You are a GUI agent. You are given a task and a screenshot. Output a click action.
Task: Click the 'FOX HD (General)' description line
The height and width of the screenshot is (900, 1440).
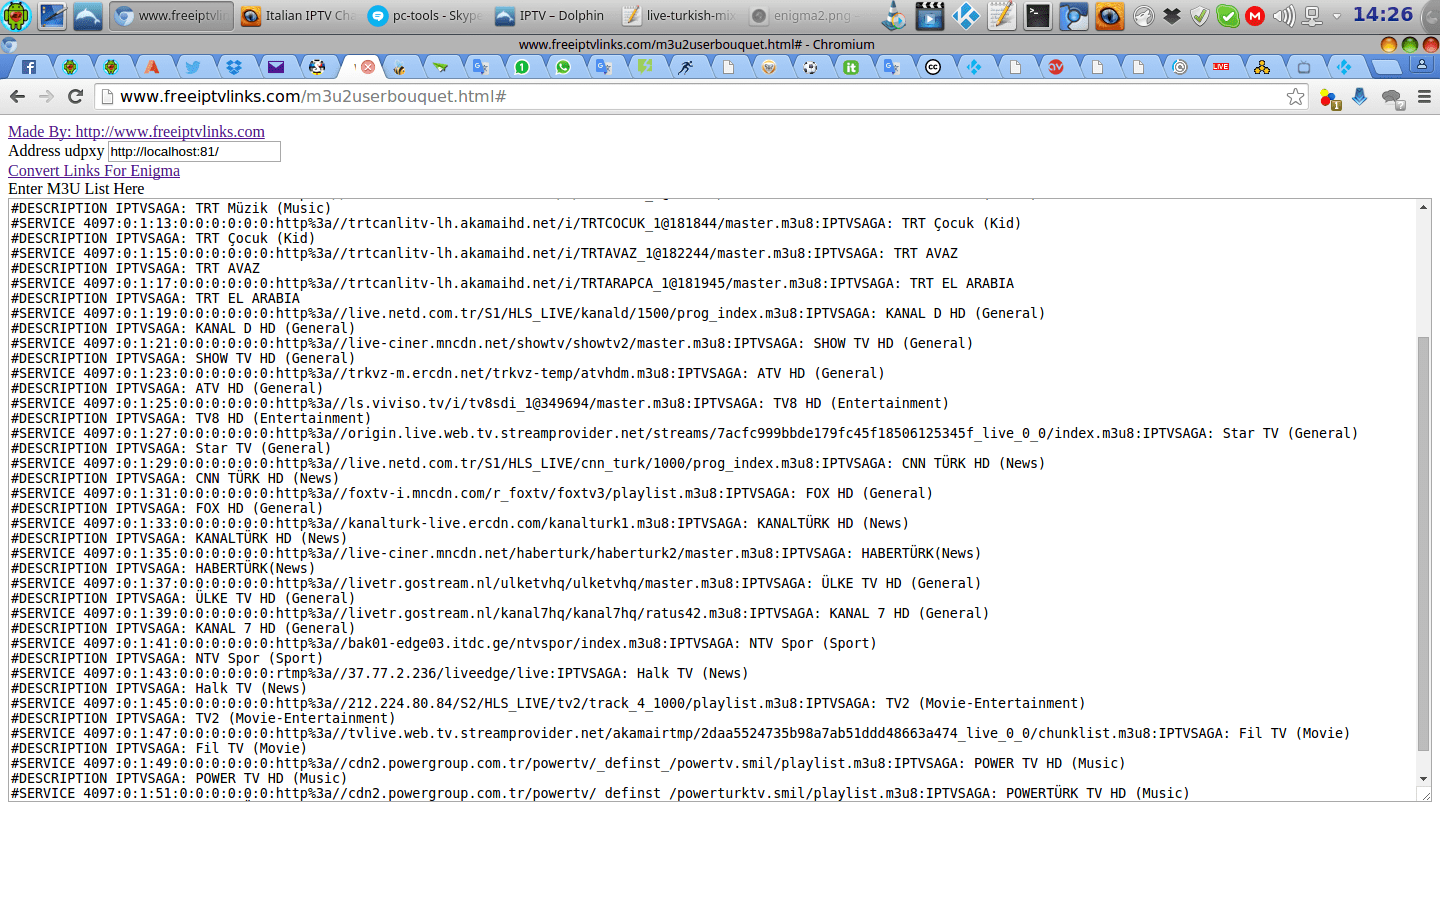pyautogui.click(x=167, y=508)
